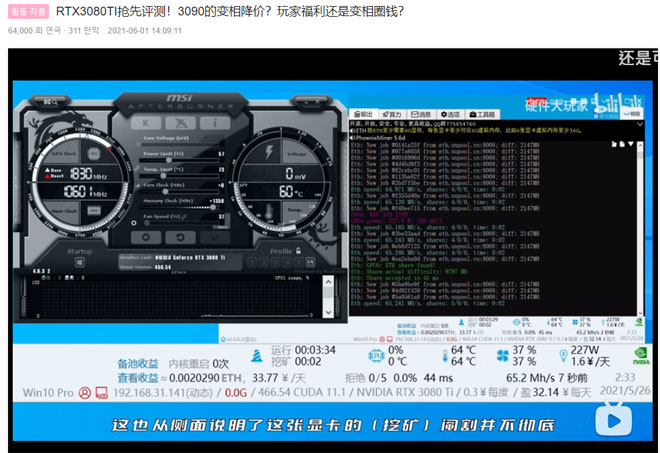
Task: Click the bilibili watermark logo top right
Action: (617, 104)
